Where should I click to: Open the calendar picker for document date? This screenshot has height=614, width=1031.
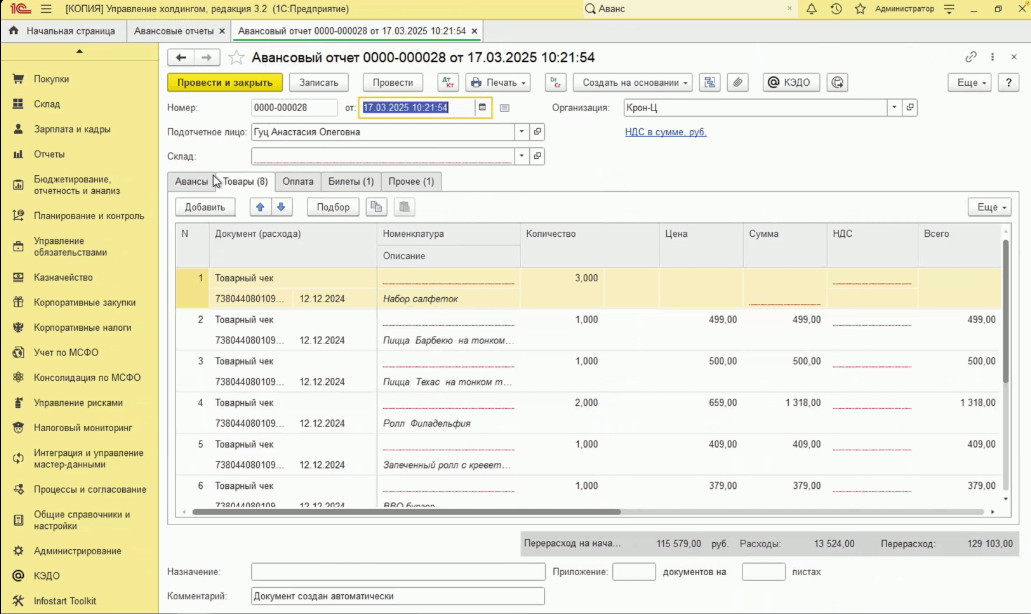(x=482, y=108)
